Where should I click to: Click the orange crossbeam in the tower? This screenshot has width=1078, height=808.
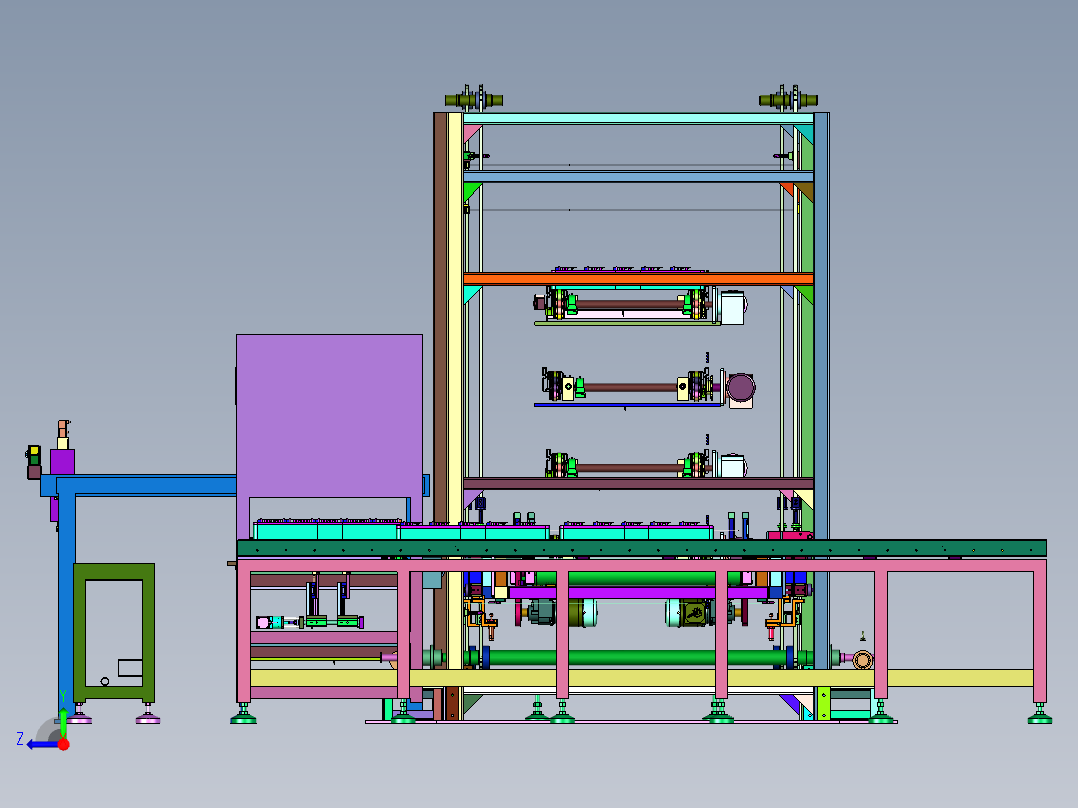[638, 279]
